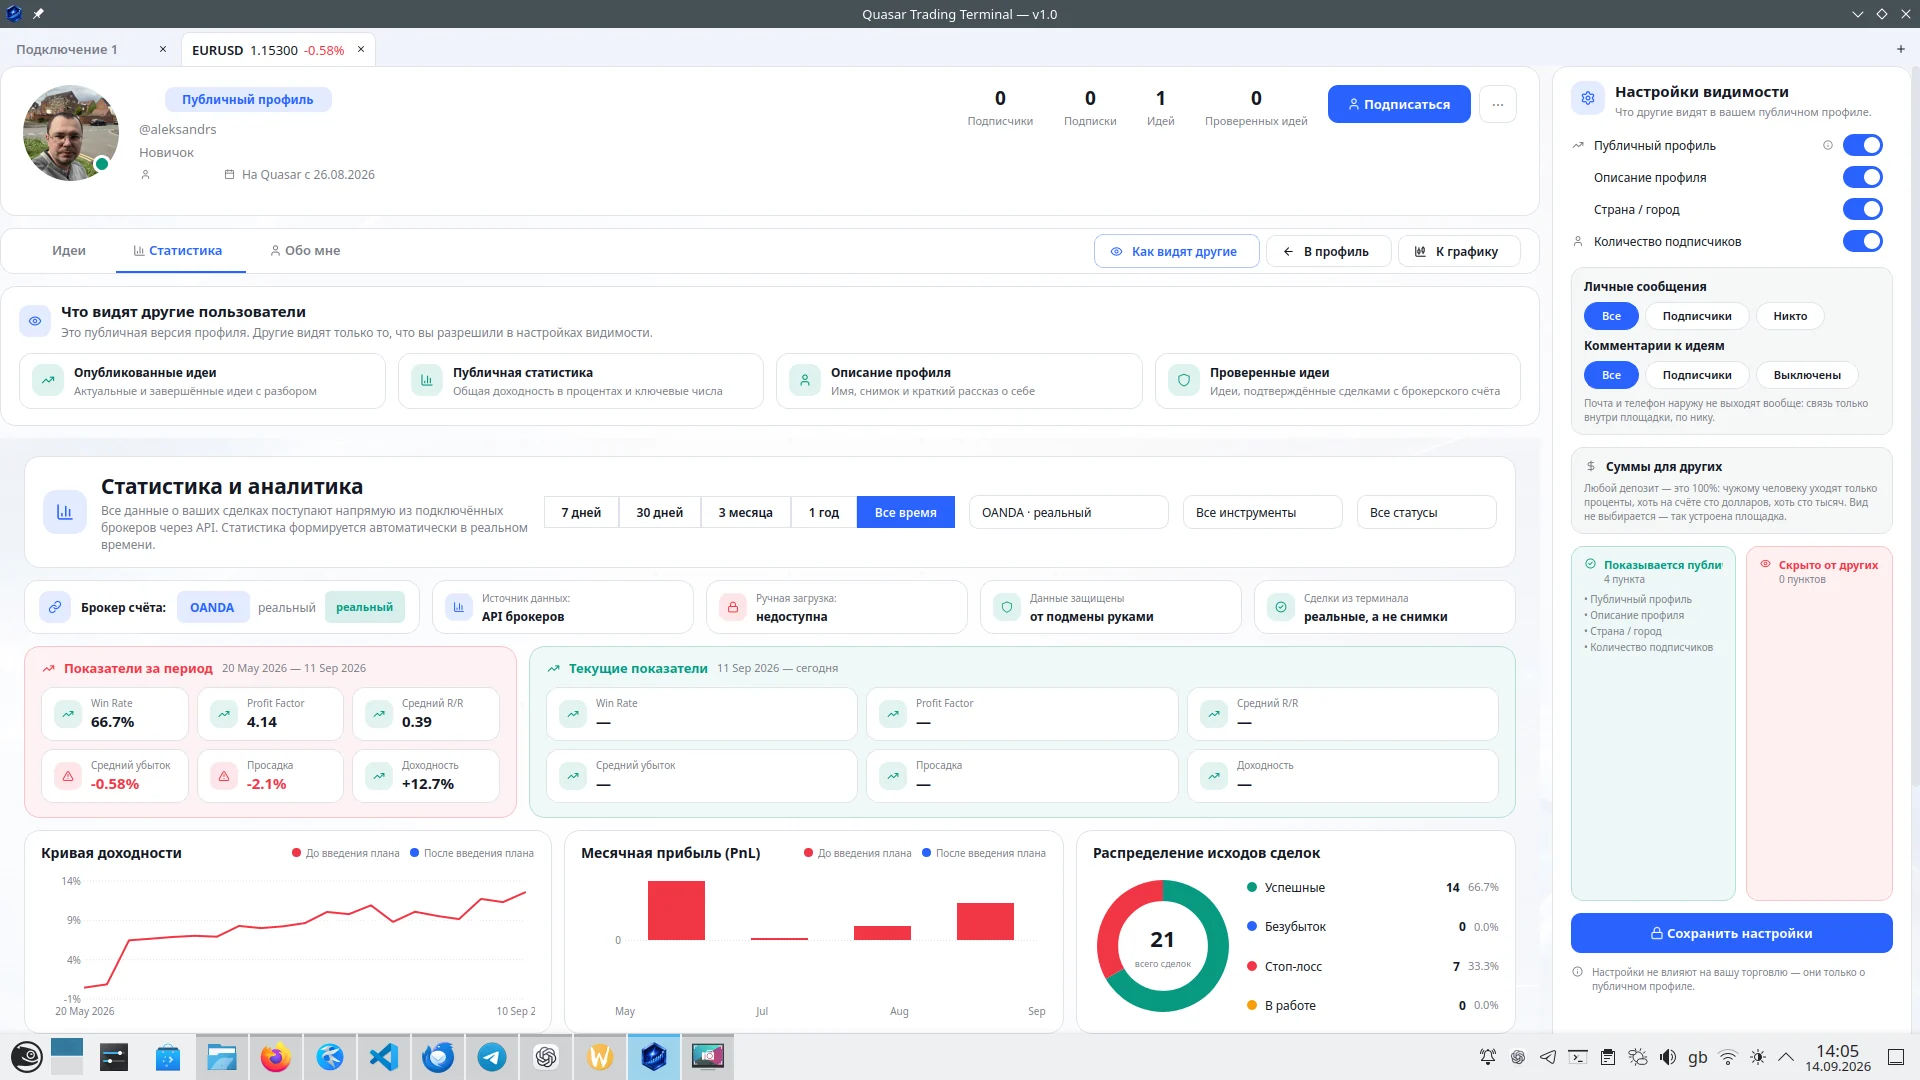1920x1080 pixels.
Task: Click the 'В профиль' back button
Action: pos(1328,252)
